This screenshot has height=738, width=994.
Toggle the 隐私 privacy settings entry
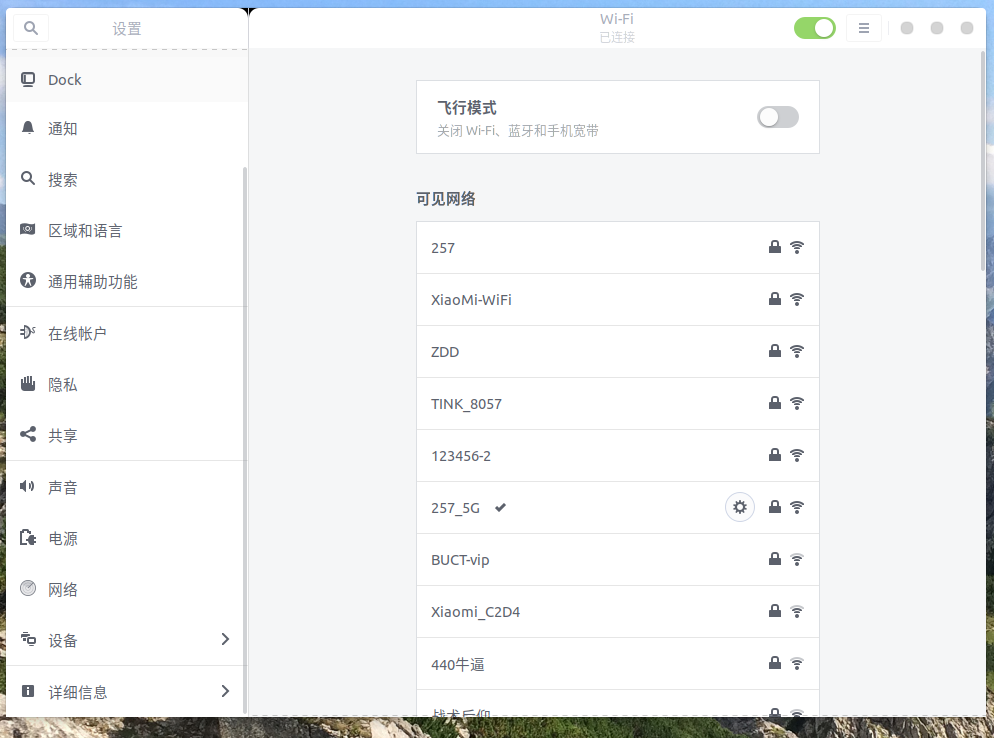coord(64,384)
